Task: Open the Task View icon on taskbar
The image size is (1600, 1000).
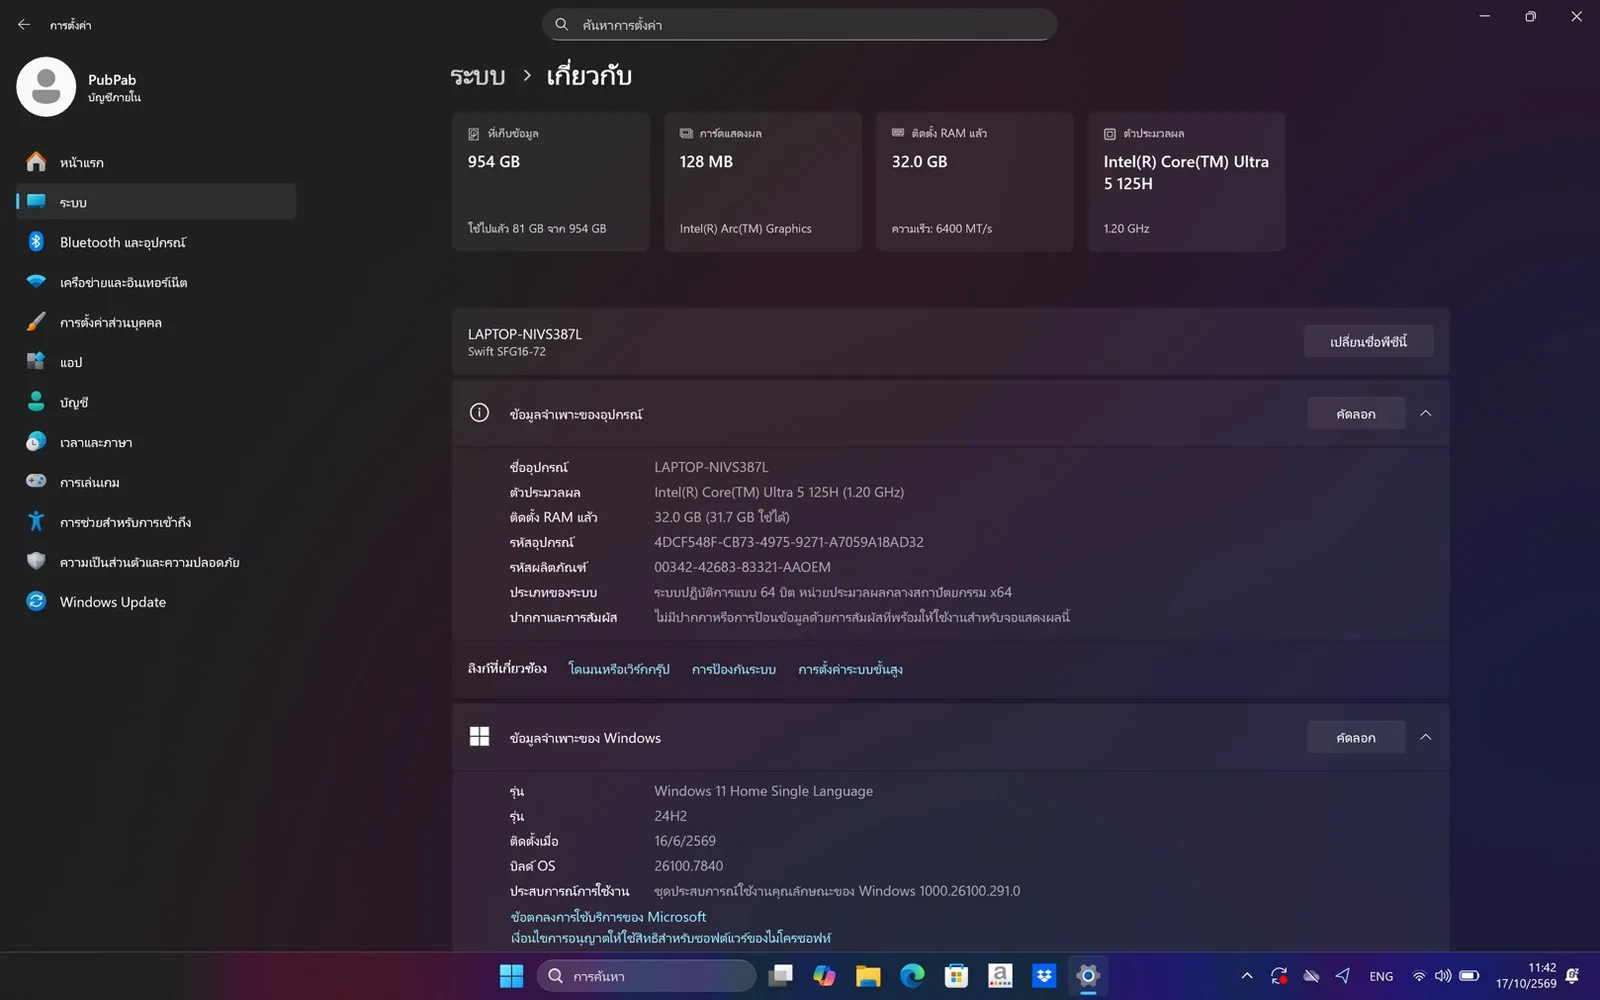Action: [x=781, y=976]
